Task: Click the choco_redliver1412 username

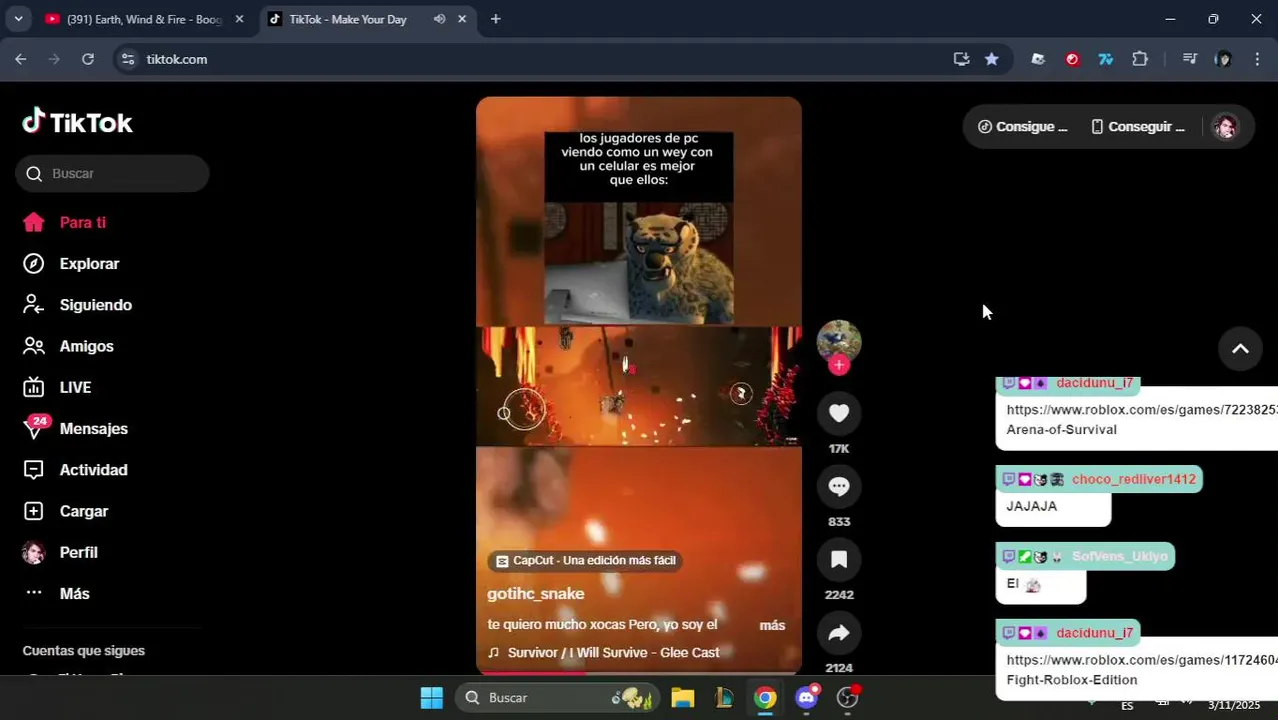Action: point(1133,479)
